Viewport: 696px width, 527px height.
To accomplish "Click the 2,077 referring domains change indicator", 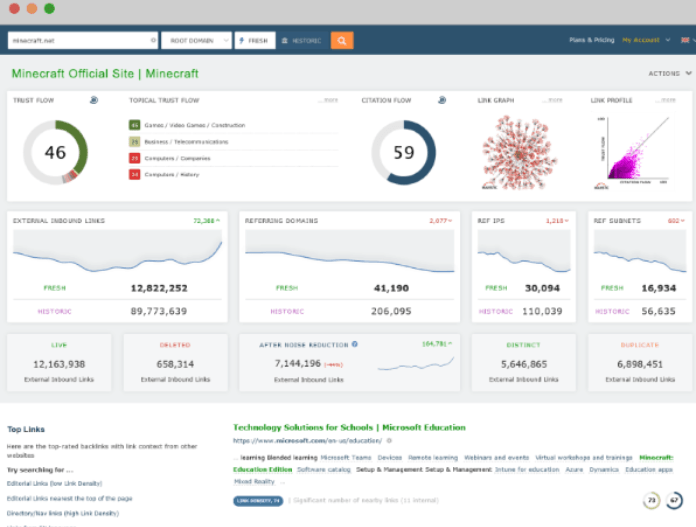I will tap(440, 221).
